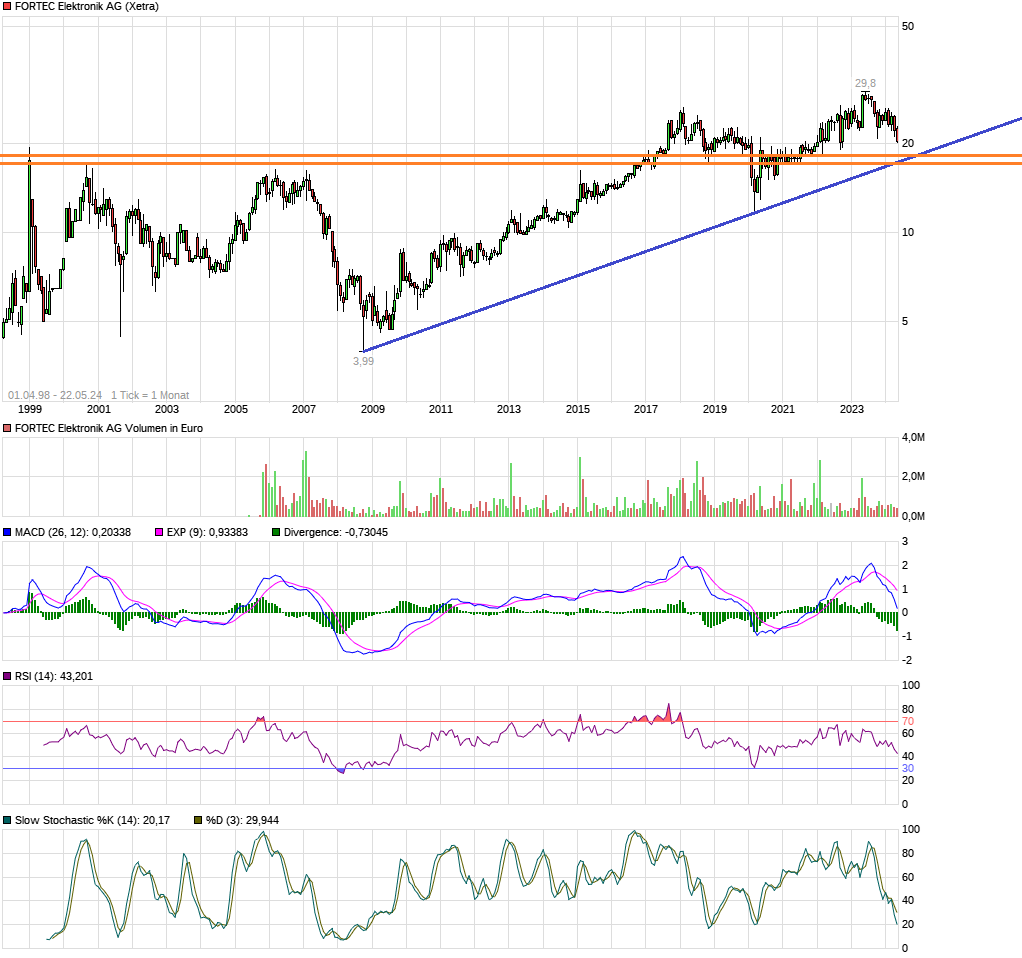This screenshot has height=958, width=1022.
Task: Select the 2023 year axis label
Action: [x=852, y=409]
